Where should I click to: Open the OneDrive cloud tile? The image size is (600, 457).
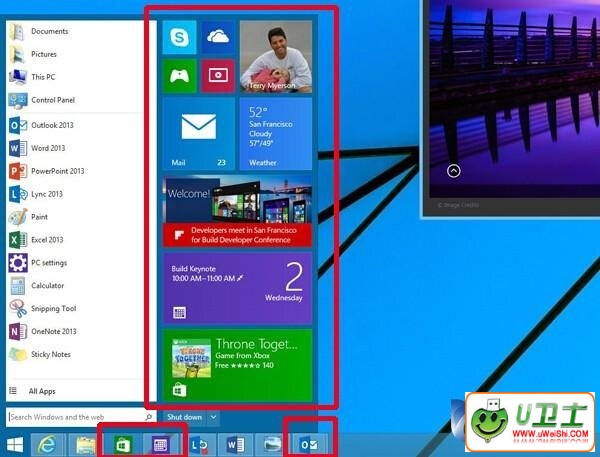pyautogui.click(x=218, y=38)
